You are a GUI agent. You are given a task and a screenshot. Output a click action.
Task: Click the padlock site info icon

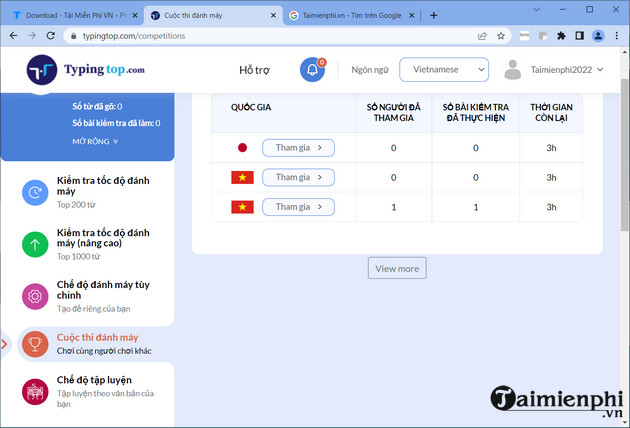[73, 36]
